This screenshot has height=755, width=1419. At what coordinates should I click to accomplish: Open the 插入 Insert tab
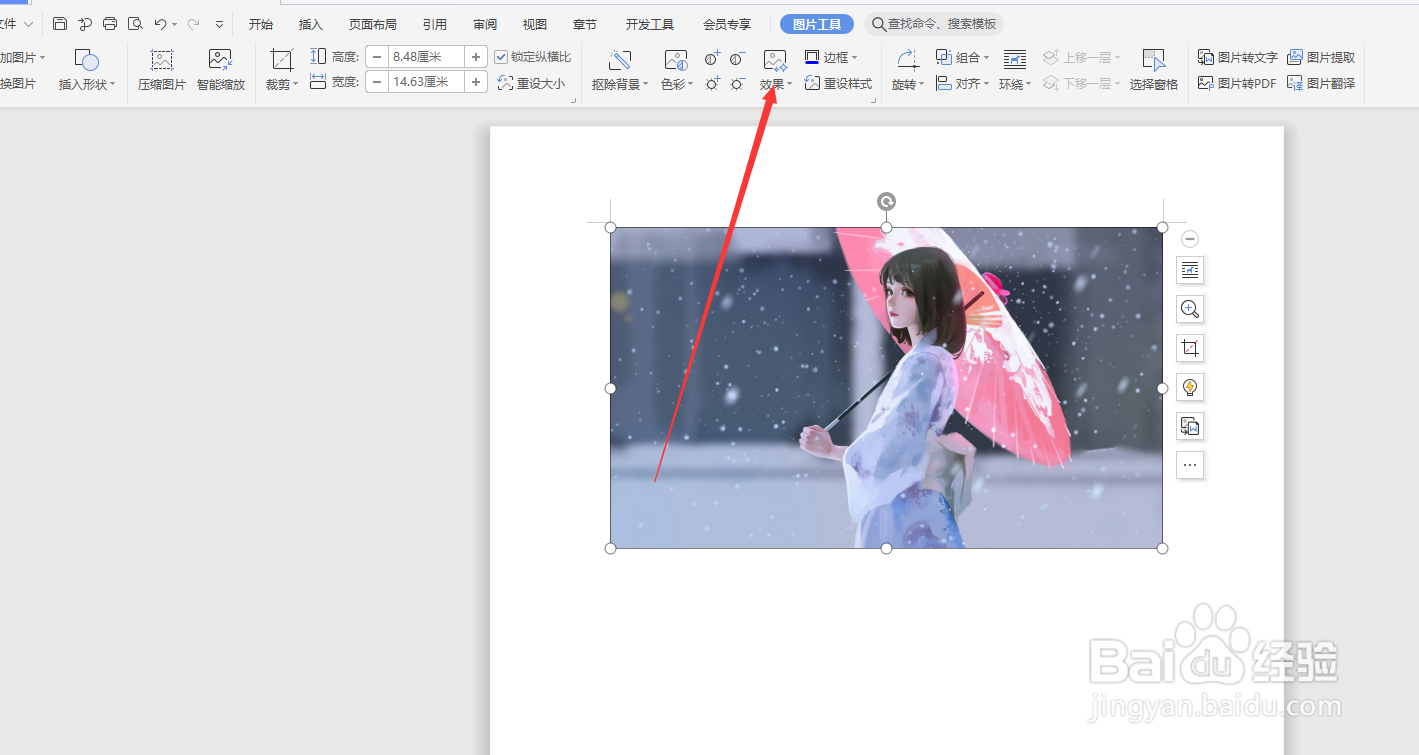tap(311, 24)
